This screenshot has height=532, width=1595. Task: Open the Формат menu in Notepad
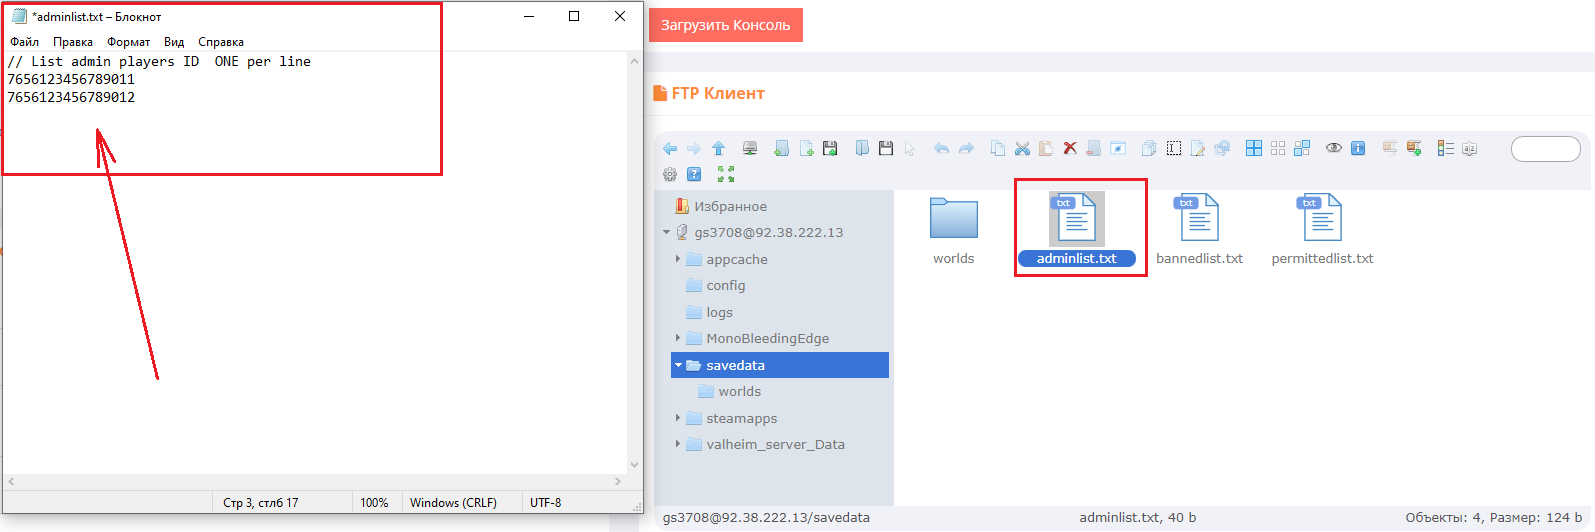click(x=129, y=42)
